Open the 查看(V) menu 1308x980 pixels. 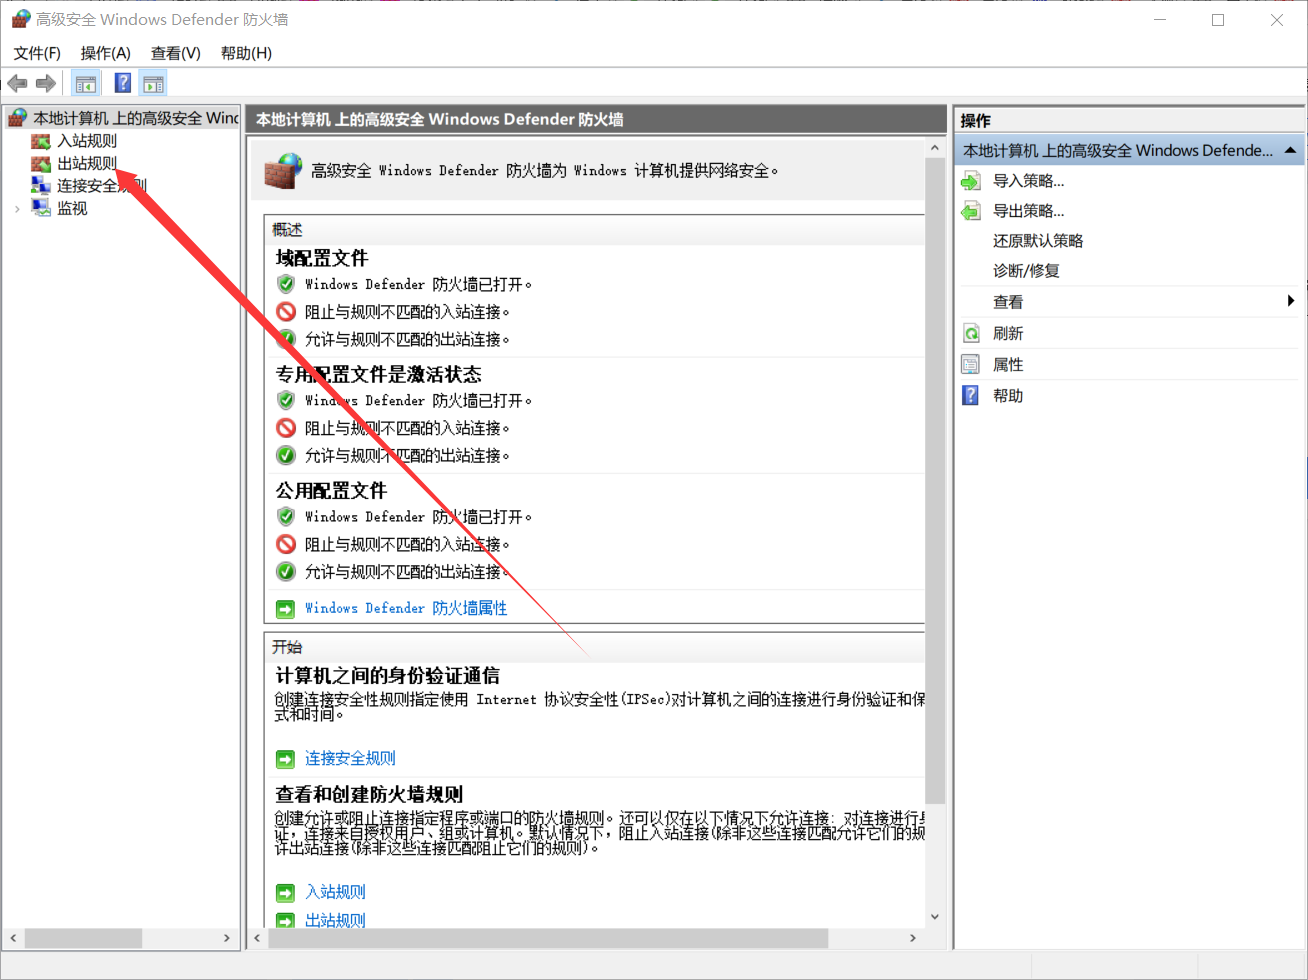click(x=175, y=53)
